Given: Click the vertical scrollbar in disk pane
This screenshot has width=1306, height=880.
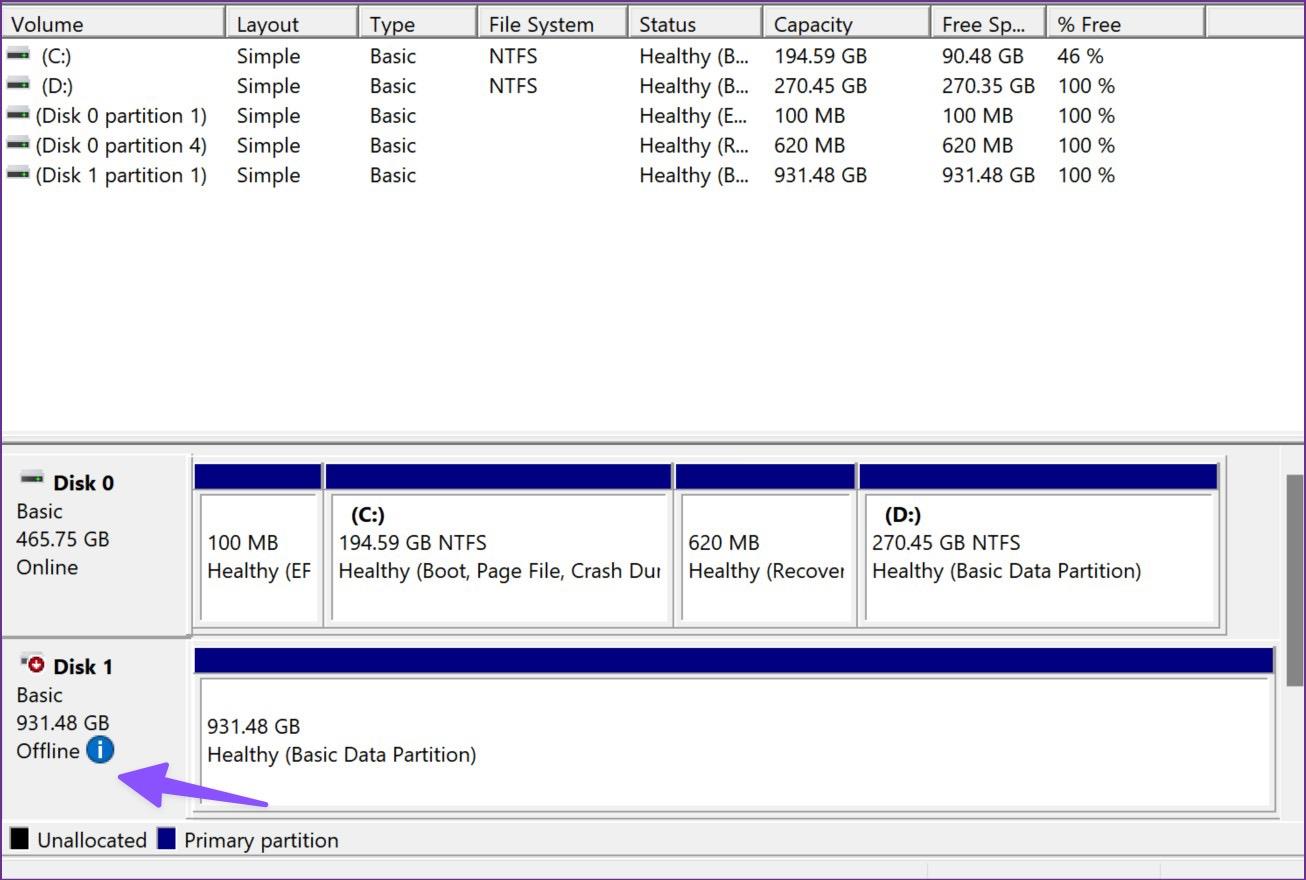Looking at the screenshot, I should pos(1294,580).
